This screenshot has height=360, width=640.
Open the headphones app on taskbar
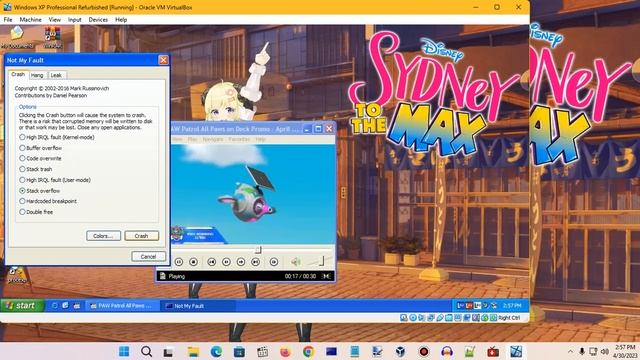pyautogui.click(x=447, y=351)
